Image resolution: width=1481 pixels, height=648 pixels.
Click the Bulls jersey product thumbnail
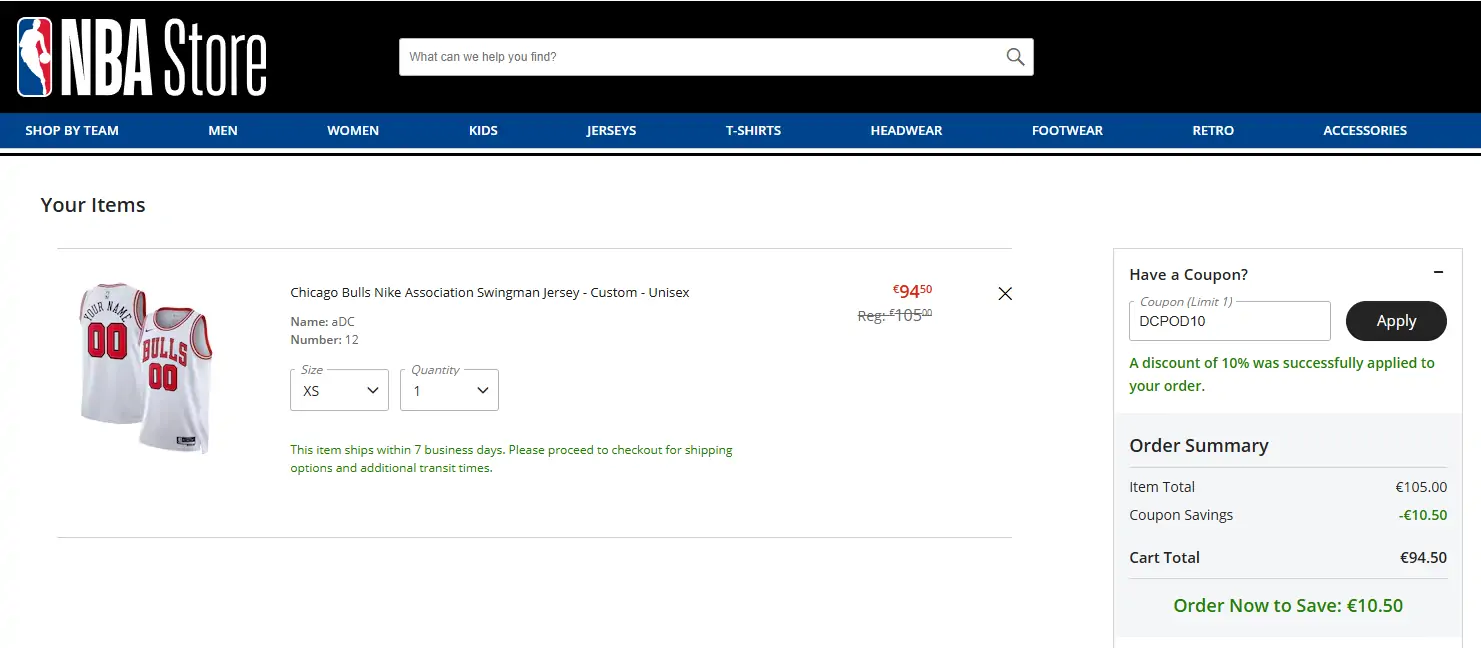(146, 367)
